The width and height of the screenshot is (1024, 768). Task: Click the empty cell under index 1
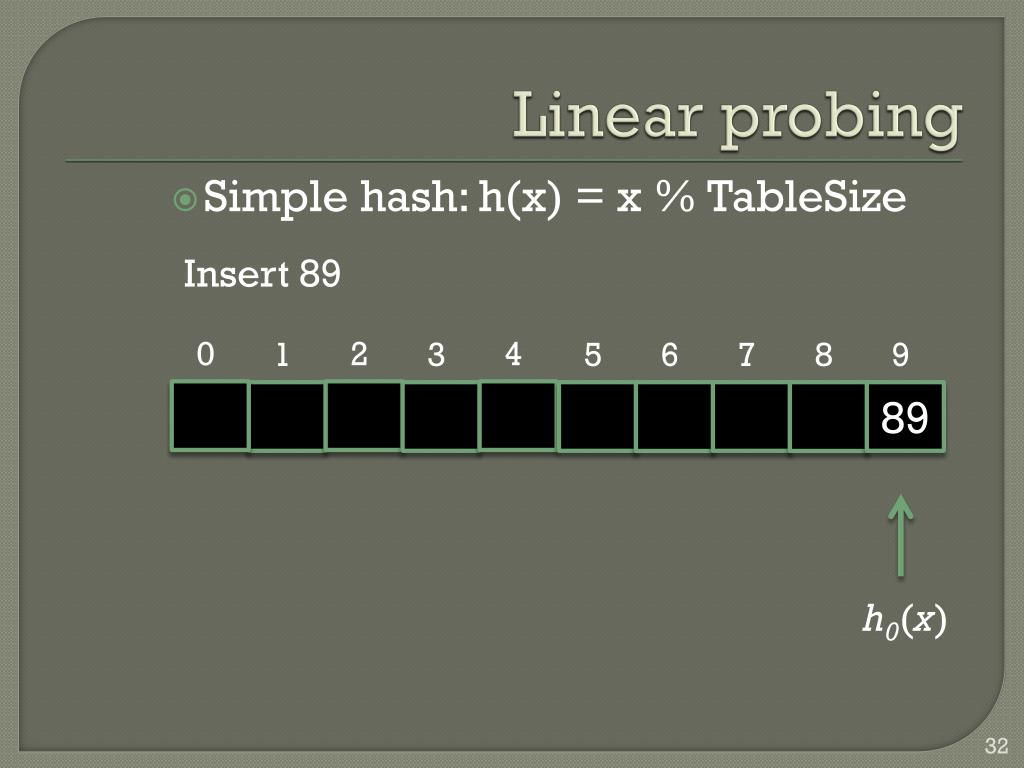(x=287, y=417)
